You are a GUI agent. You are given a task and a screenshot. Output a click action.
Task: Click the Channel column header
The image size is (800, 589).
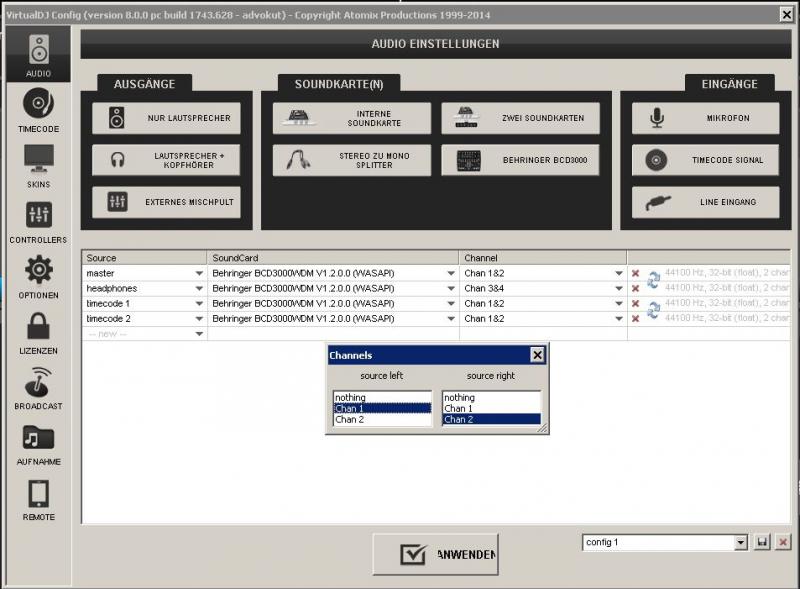tap(543, 258)
